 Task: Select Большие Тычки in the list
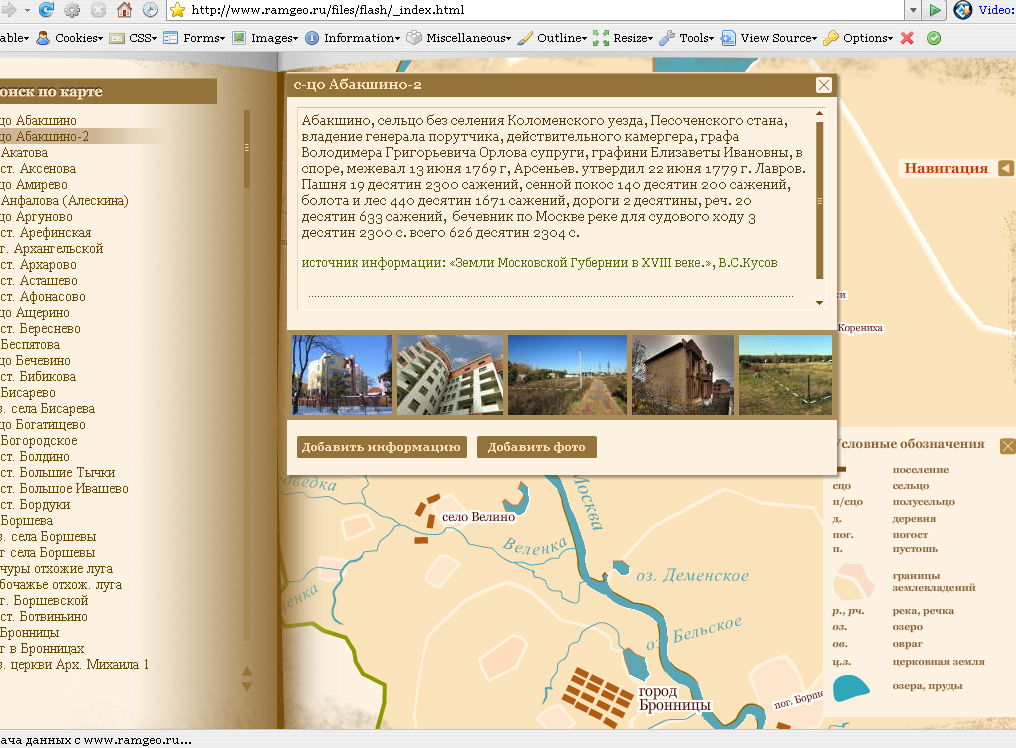click(58, 473)
